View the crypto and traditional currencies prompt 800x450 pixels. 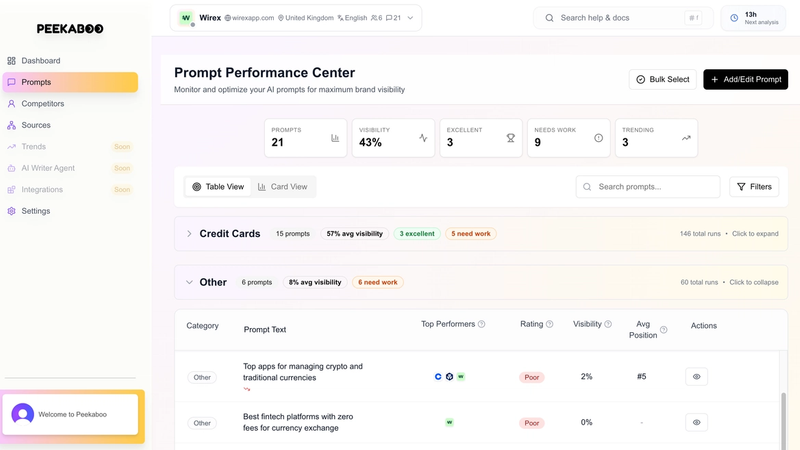696,377
